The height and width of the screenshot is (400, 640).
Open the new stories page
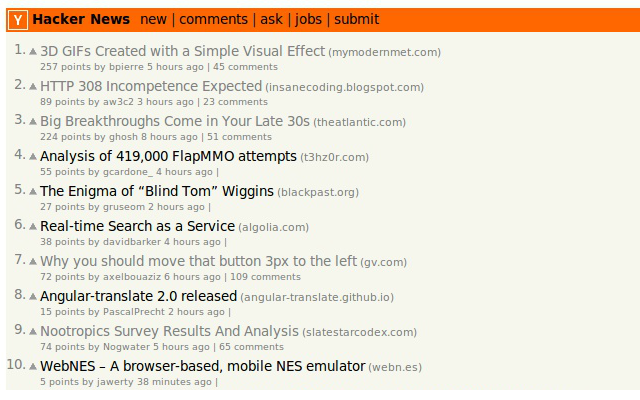click(x=153, y=19)
